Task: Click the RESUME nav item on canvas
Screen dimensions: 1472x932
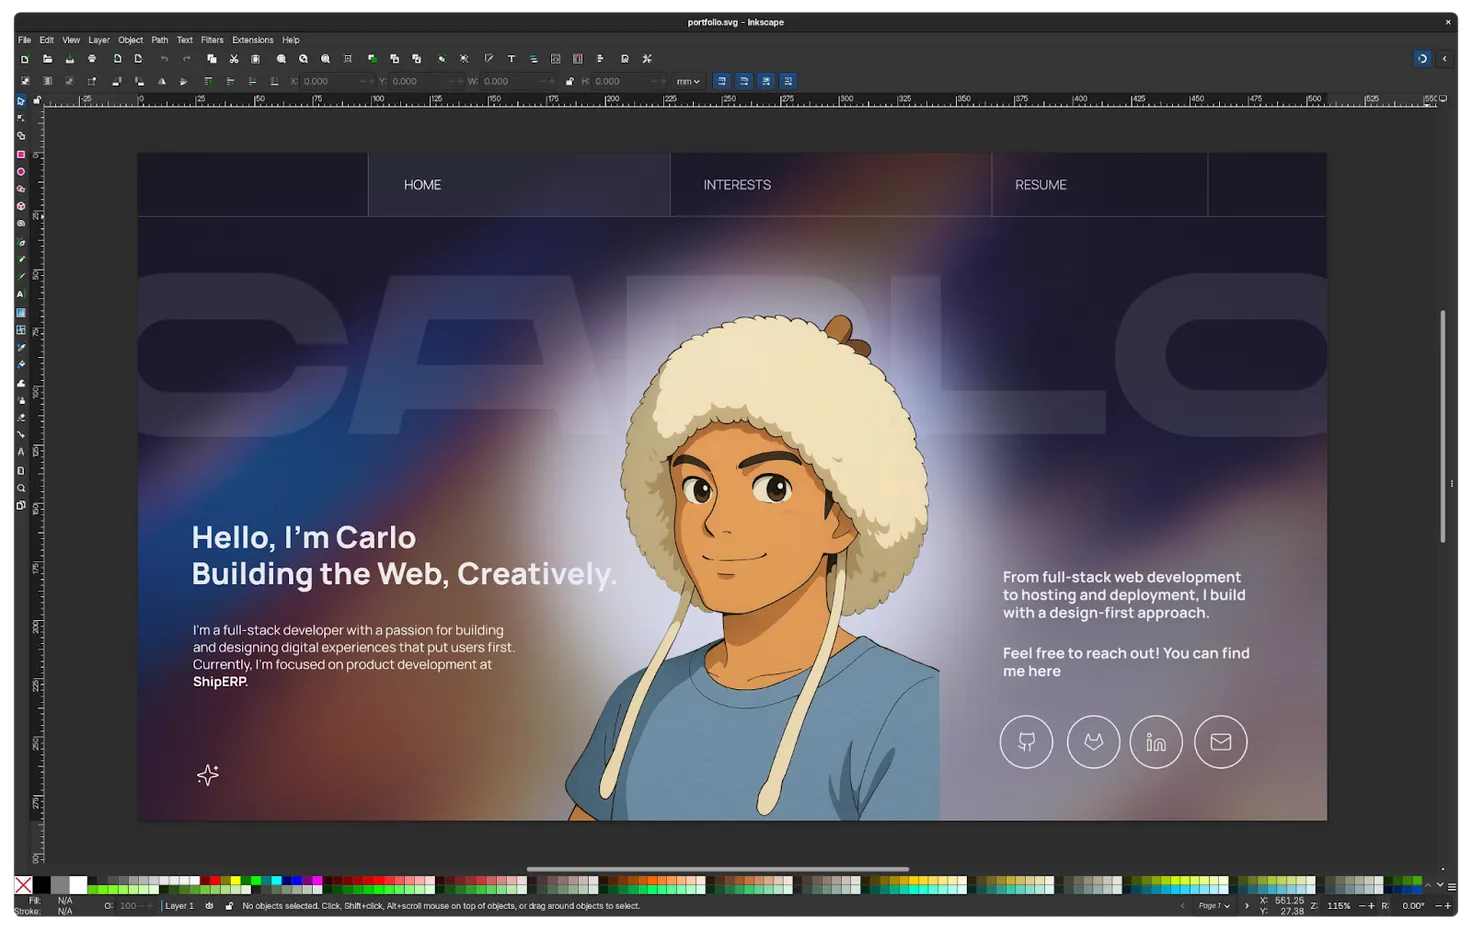Action: click(1041, 185)
